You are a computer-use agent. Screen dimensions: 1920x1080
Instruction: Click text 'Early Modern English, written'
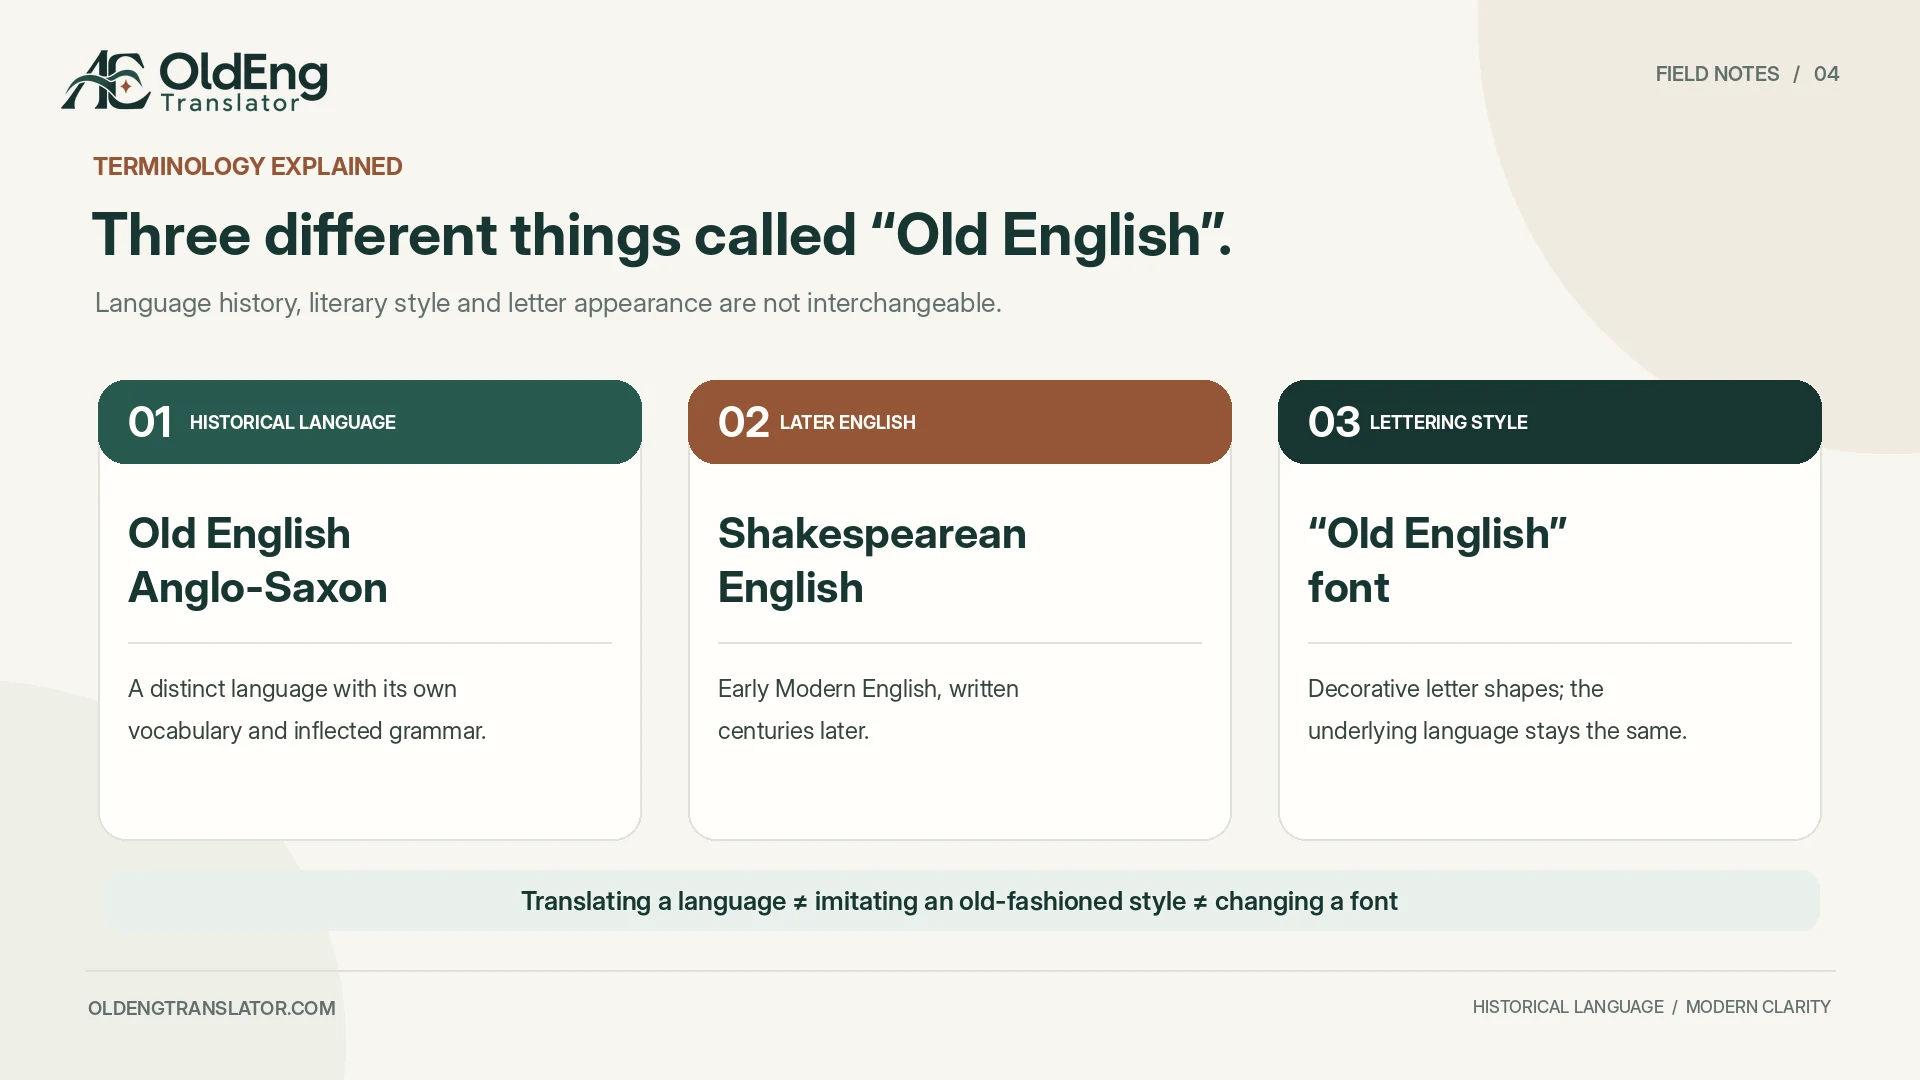click(868, 689)
